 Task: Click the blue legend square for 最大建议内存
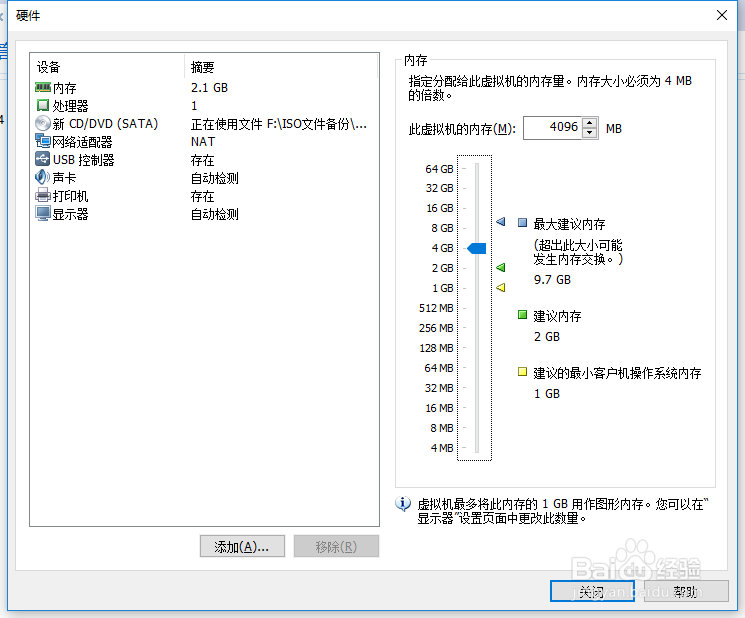point(522,223)
